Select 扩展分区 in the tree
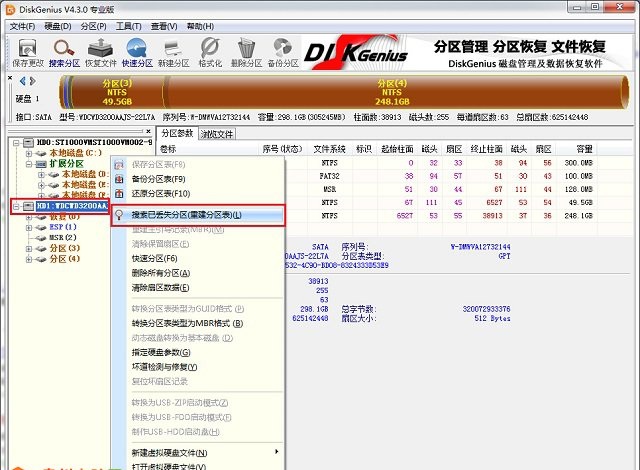 [66, 164]
